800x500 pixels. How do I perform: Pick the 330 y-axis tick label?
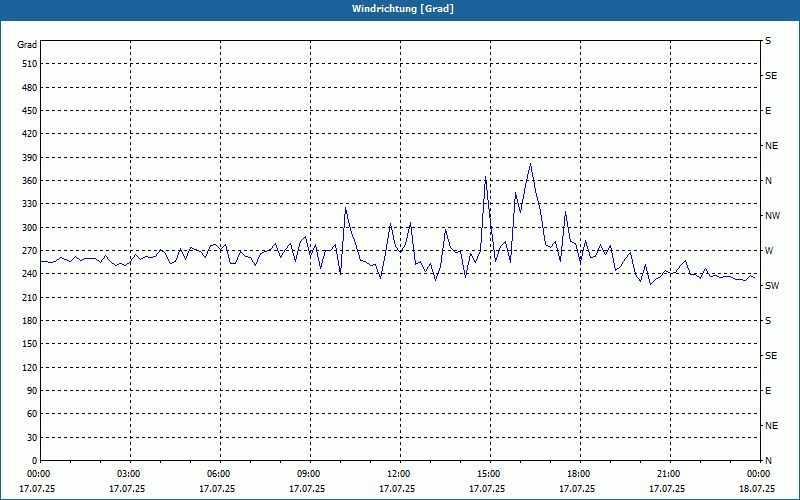[30, 204]
